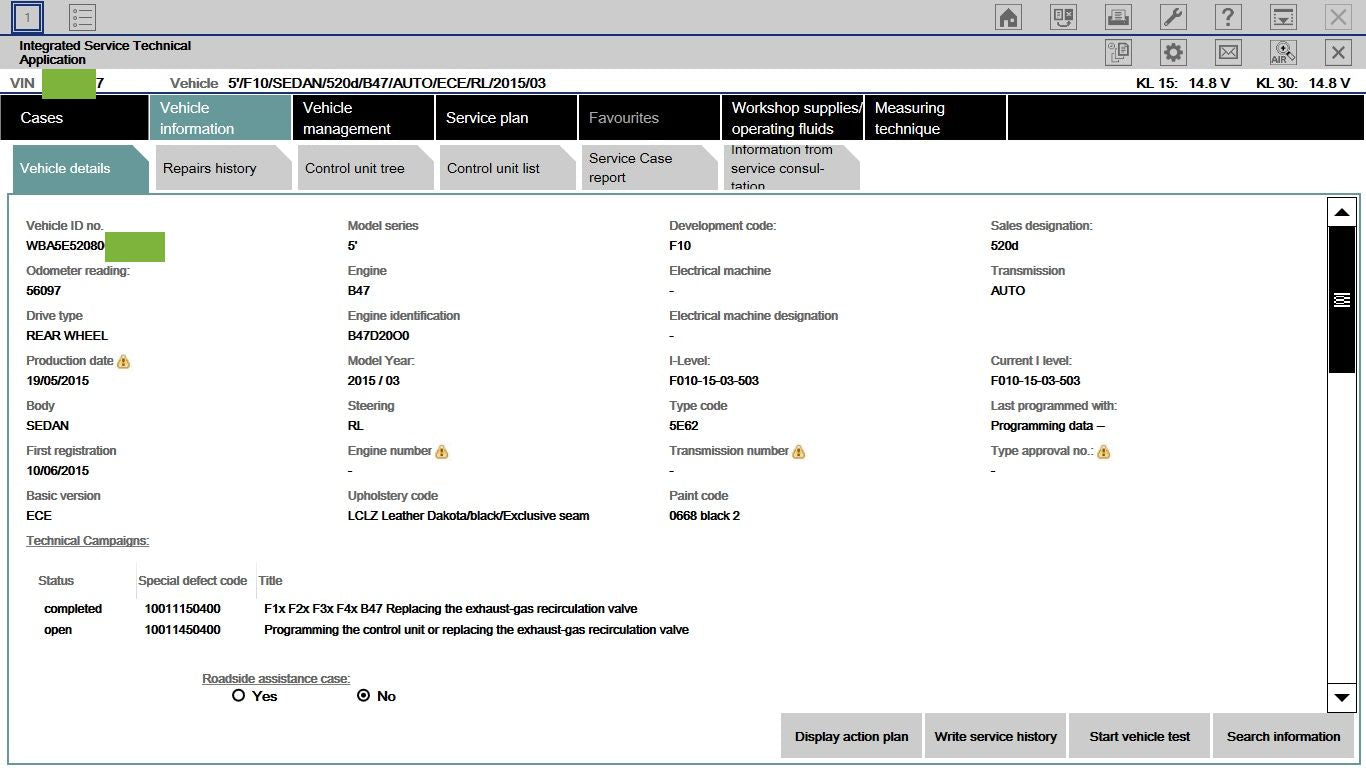Select the connection manager icon next to home
This screenshot has width=1366, height=768.
pyautogui.click(x=1063, y=16)
